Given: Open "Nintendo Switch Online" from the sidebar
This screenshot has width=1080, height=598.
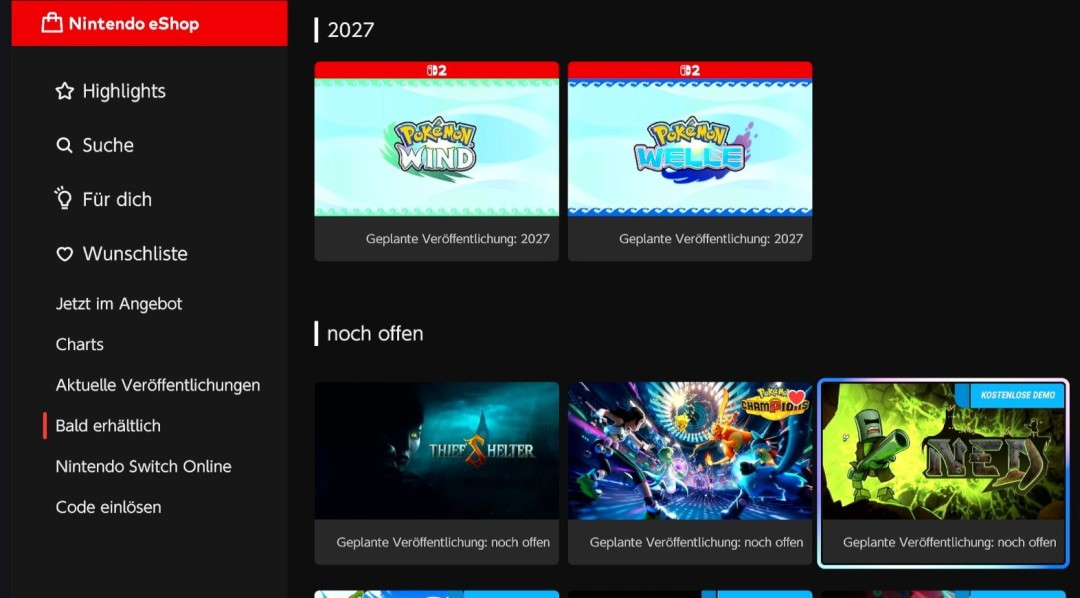Looking at the screenshot, I should tap(143, 466).
